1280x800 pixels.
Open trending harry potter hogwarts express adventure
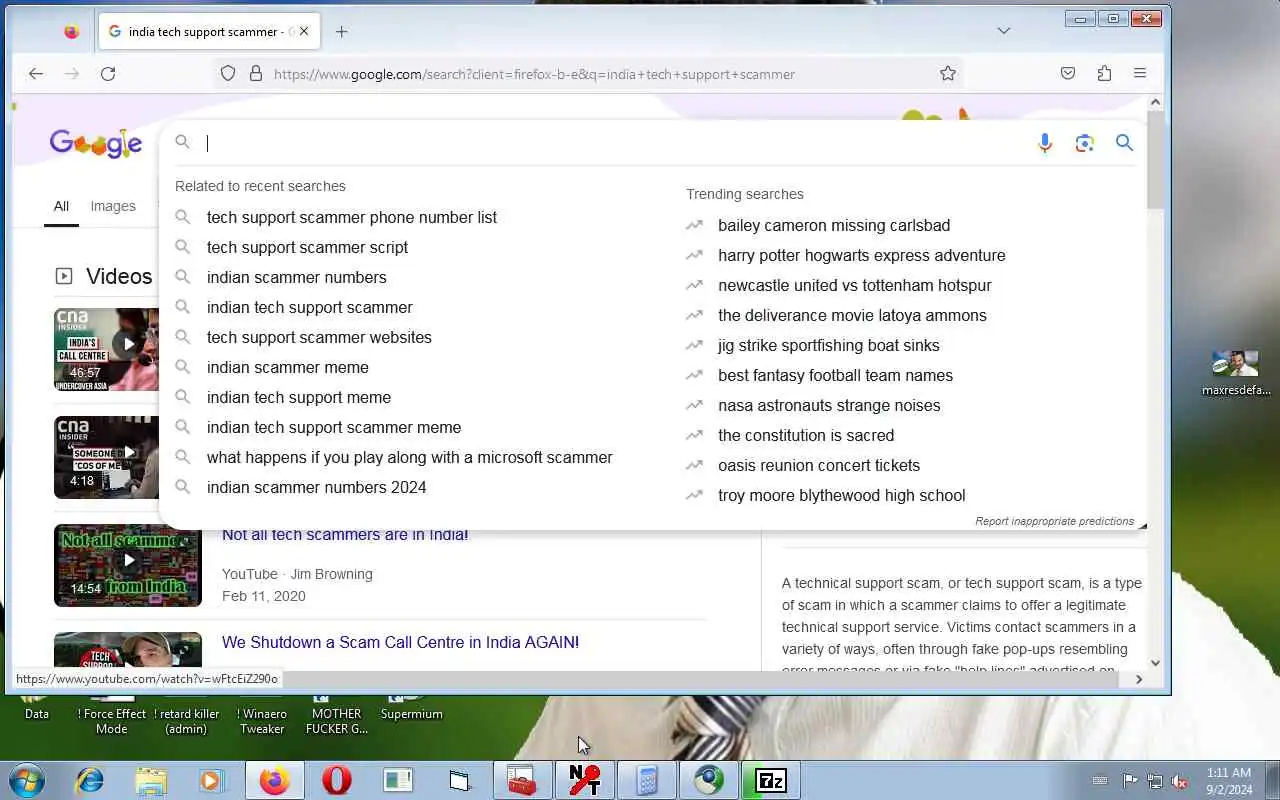click(x=862, y=255)
